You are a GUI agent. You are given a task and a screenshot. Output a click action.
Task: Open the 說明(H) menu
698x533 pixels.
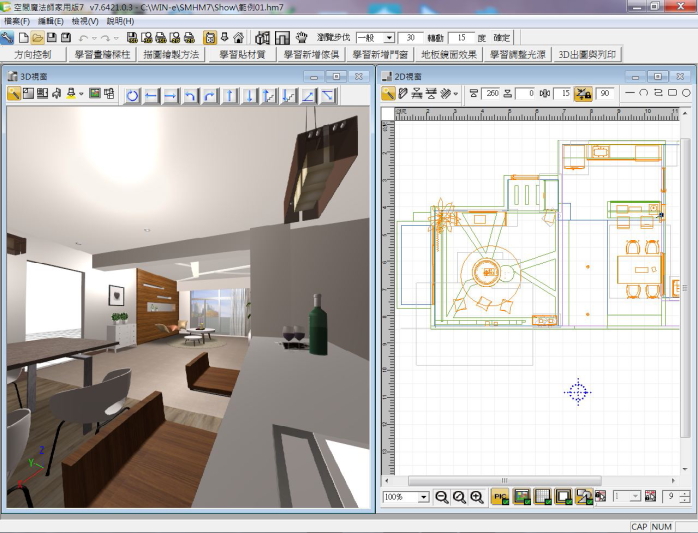click(x=120, y=21)
